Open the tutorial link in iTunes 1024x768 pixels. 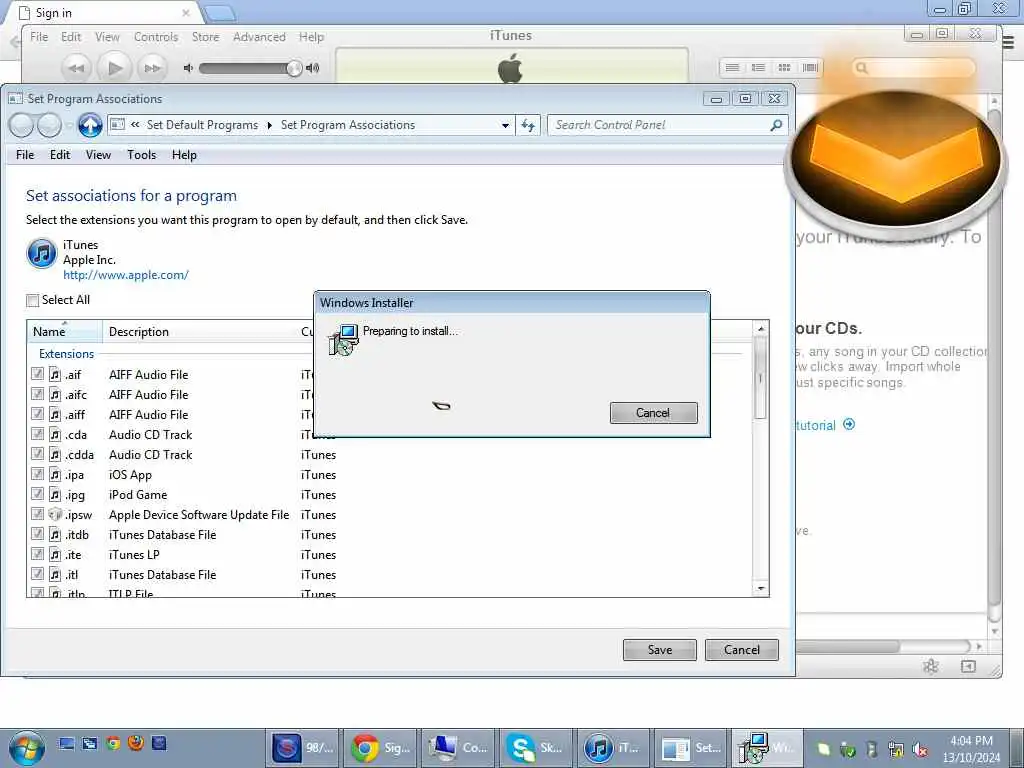click(x=825, y=425)
